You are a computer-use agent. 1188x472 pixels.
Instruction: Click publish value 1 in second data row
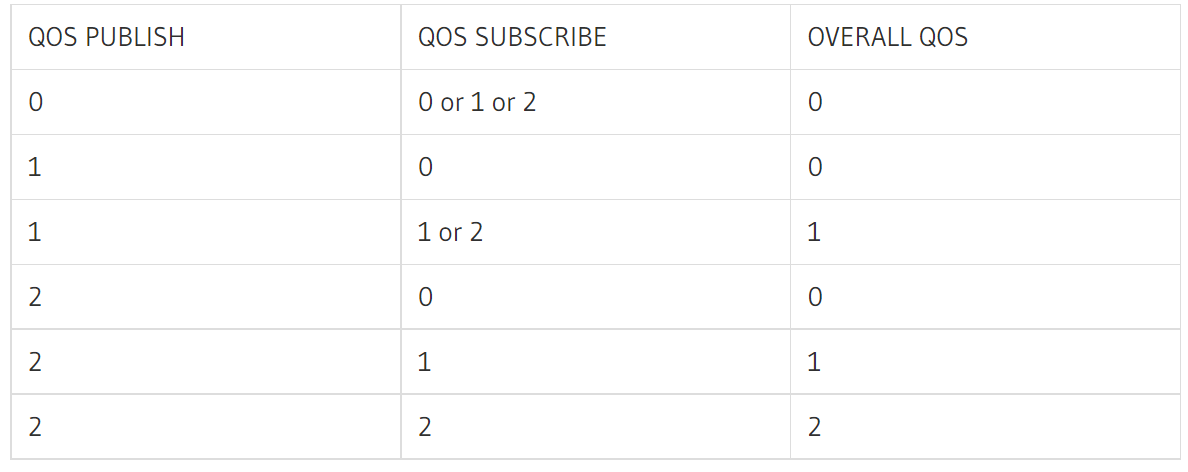point(35,167)
